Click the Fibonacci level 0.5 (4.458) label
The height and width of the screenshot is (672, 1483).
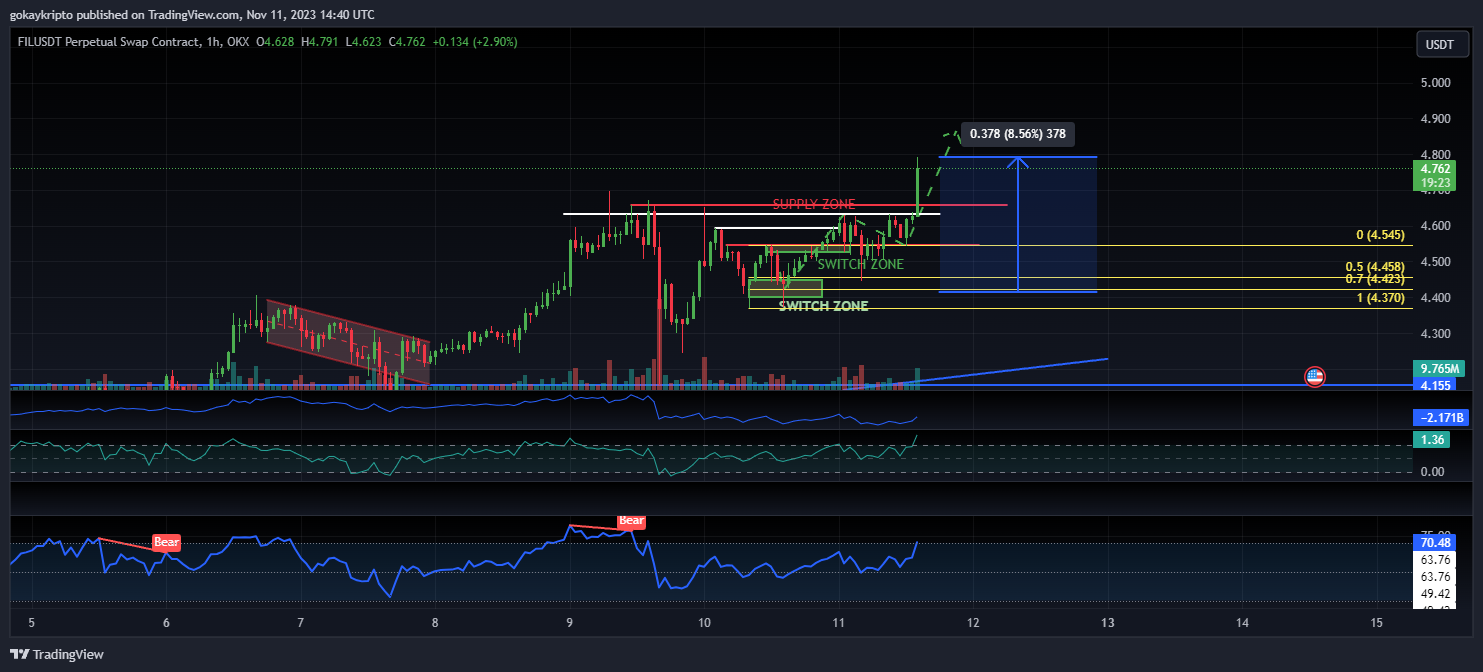tap(1375, 267)
